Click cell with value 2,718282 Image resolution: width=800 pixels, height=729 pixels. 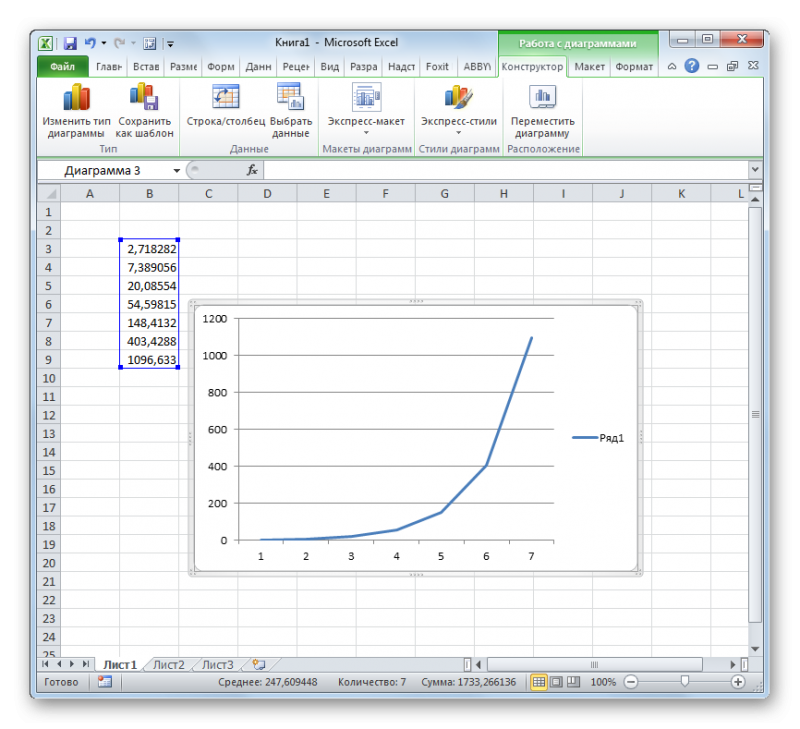point(149,249)
